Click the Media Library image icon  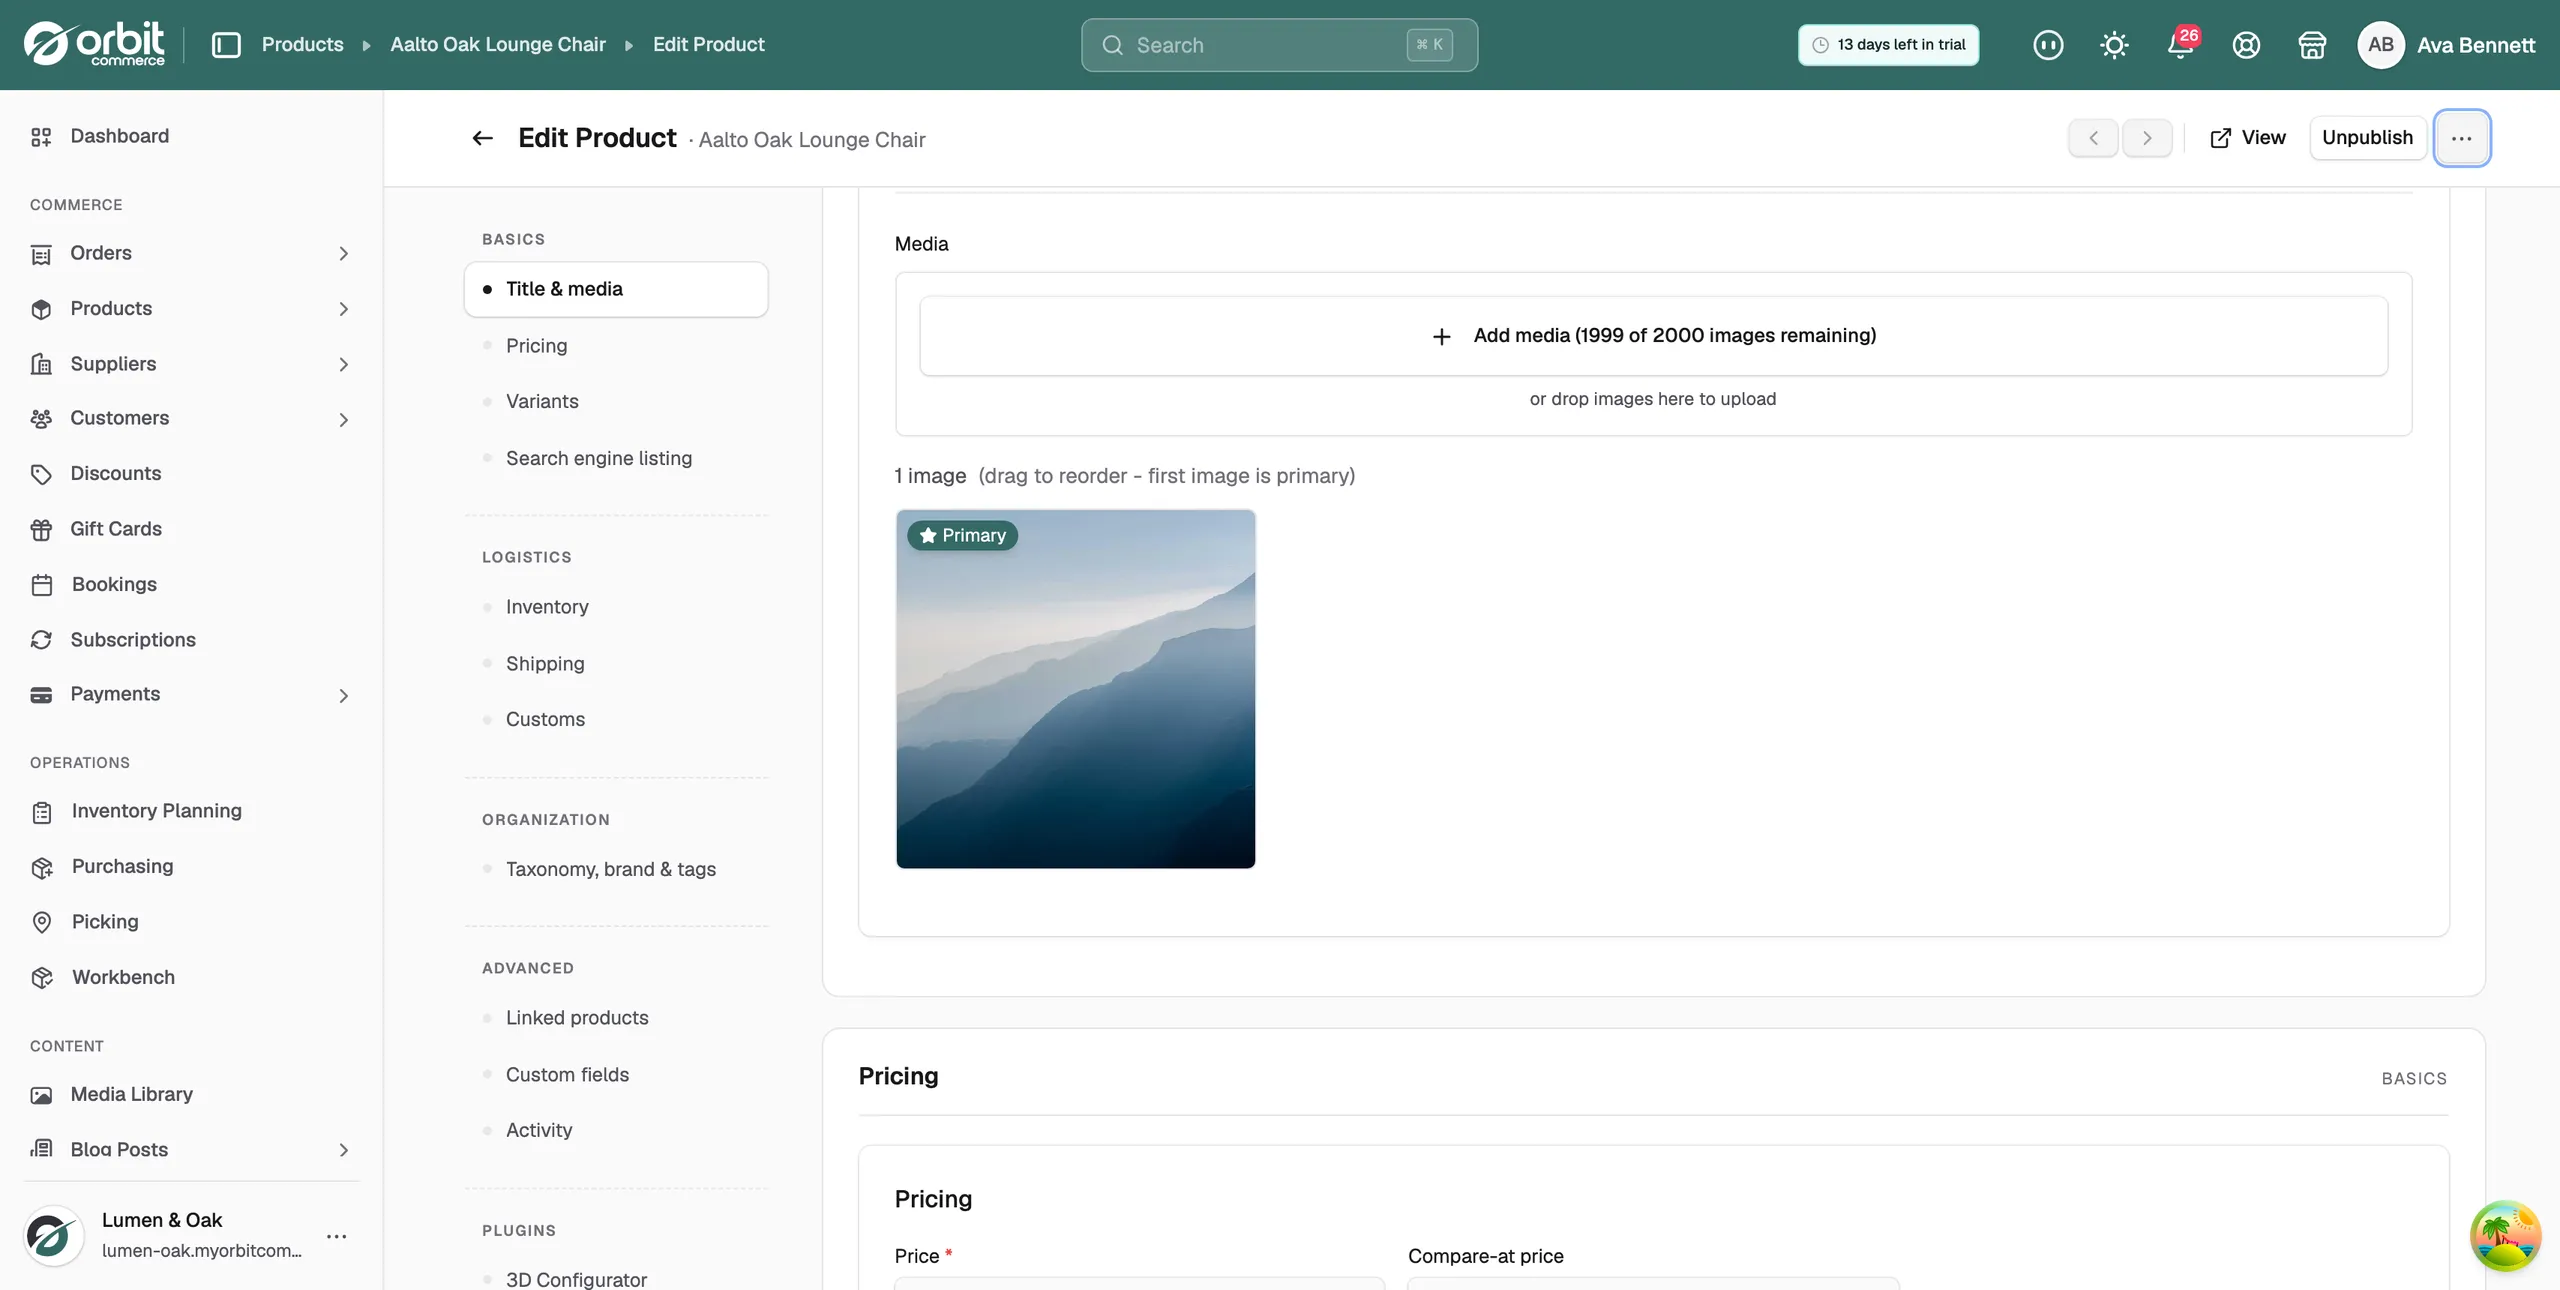click(x=41, y=1095)
